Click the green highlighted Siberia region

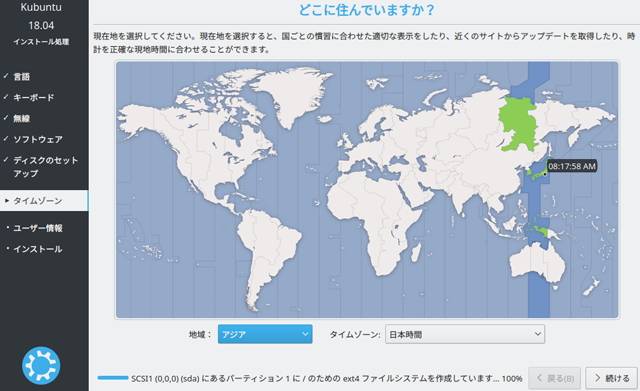click(518, 122)
